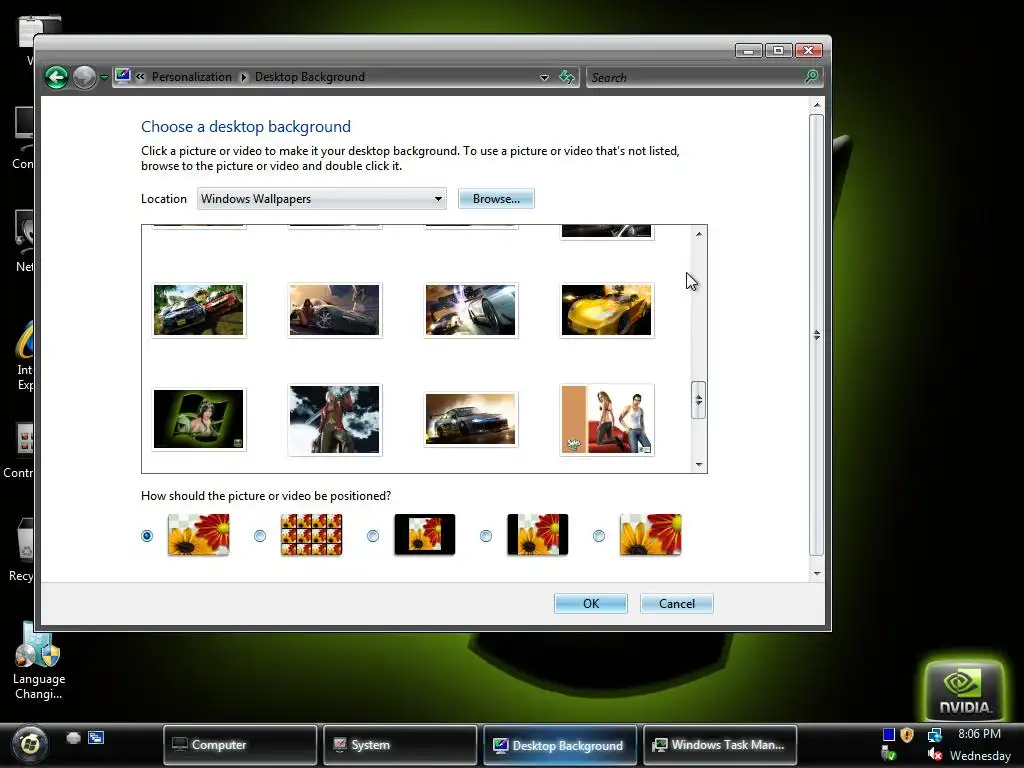
Task: Select the fourth positioning radio button
Action: tap(486, 536)
